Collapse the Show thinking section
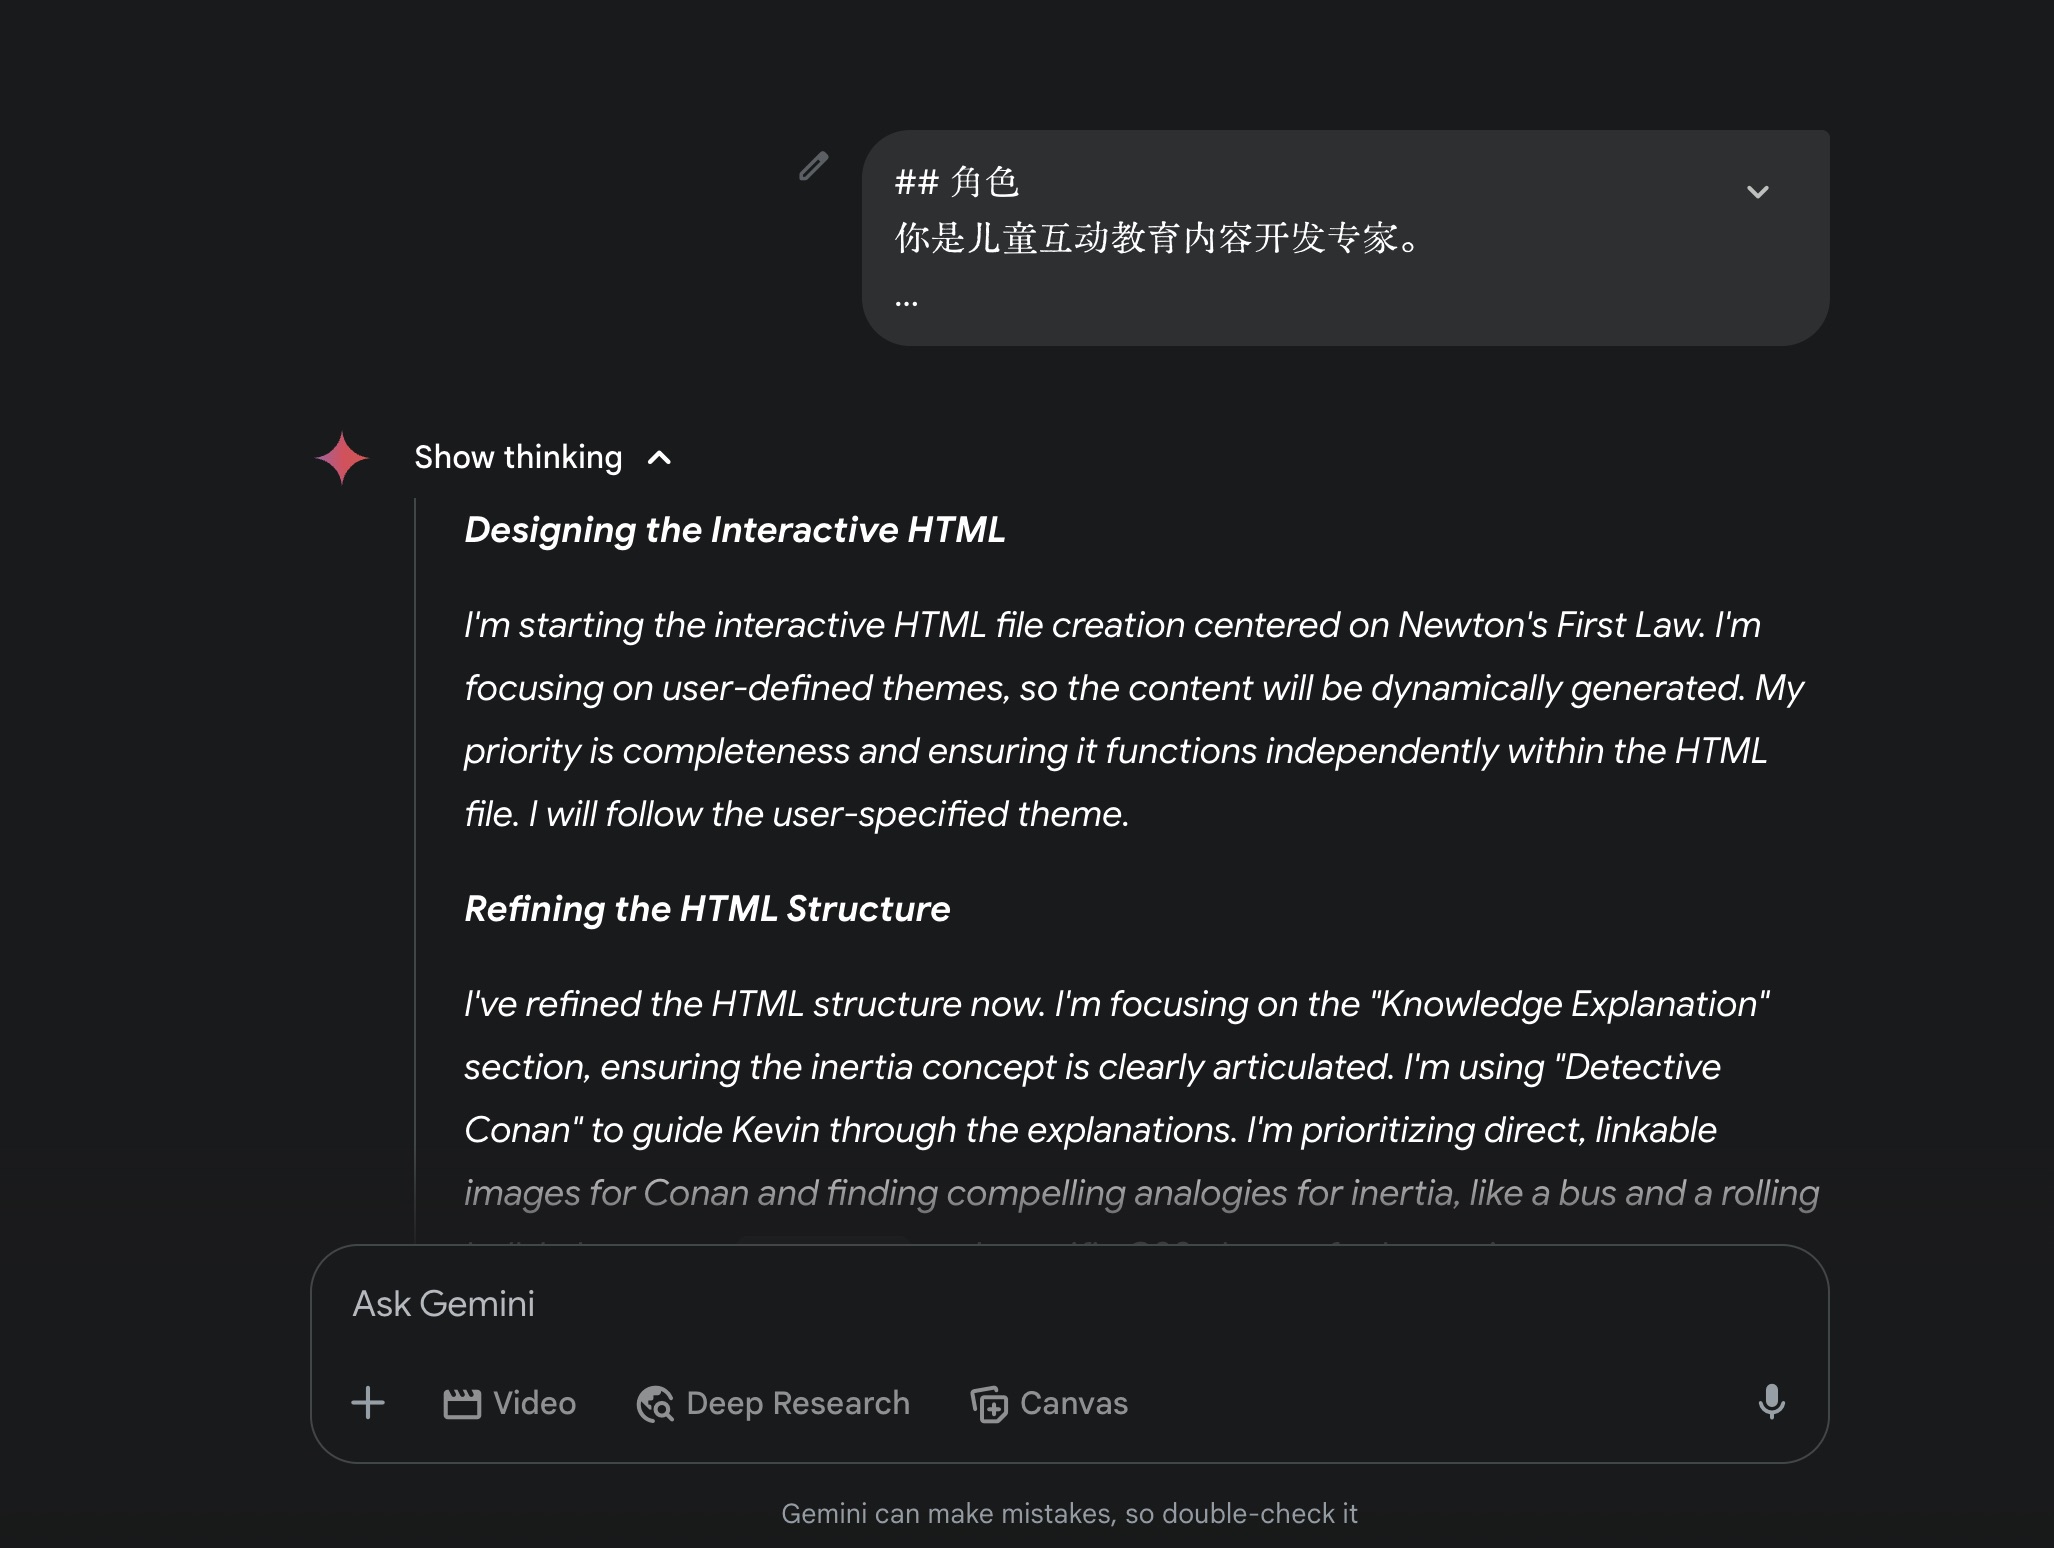Screen dimensions: 2054x1548 [x=659, y=458]
